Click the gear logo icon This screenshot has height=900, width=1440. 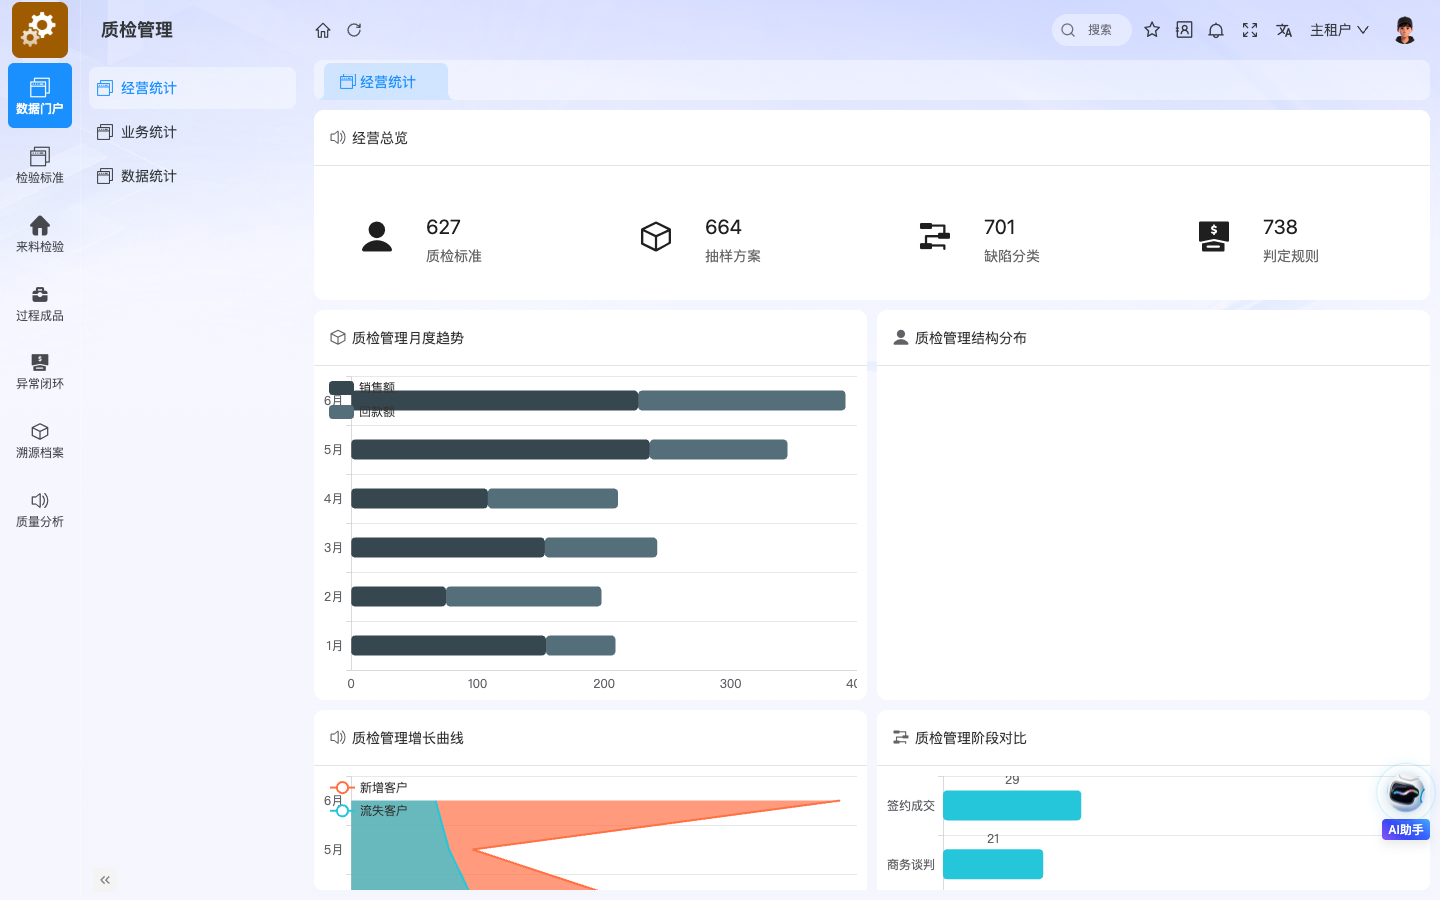[x=40, y=30]
